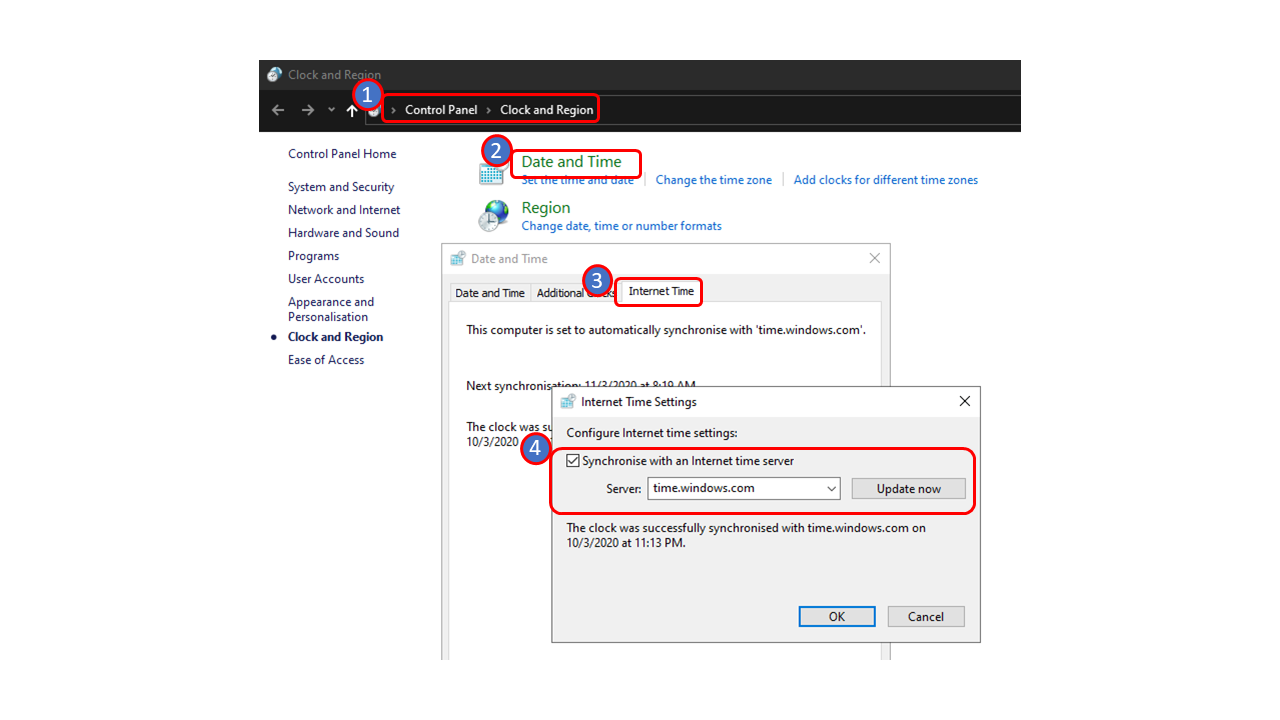Open the Region heading link
Image resolution: width=1280 pixels, height=720 pixels.
coord(546,208)
